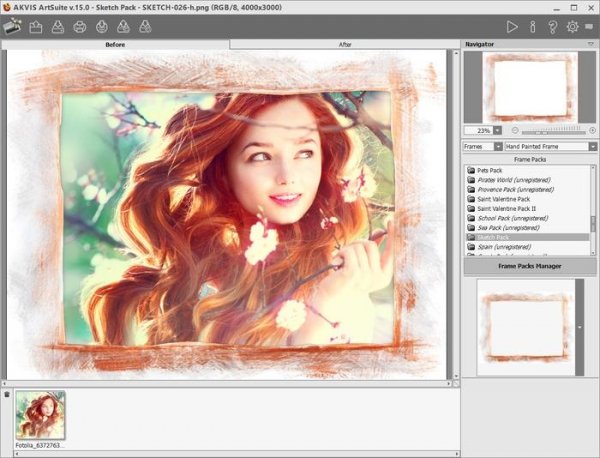Open Help with the question mark icon
Screen dimensions: 600x458
click(x=553, y=27)
